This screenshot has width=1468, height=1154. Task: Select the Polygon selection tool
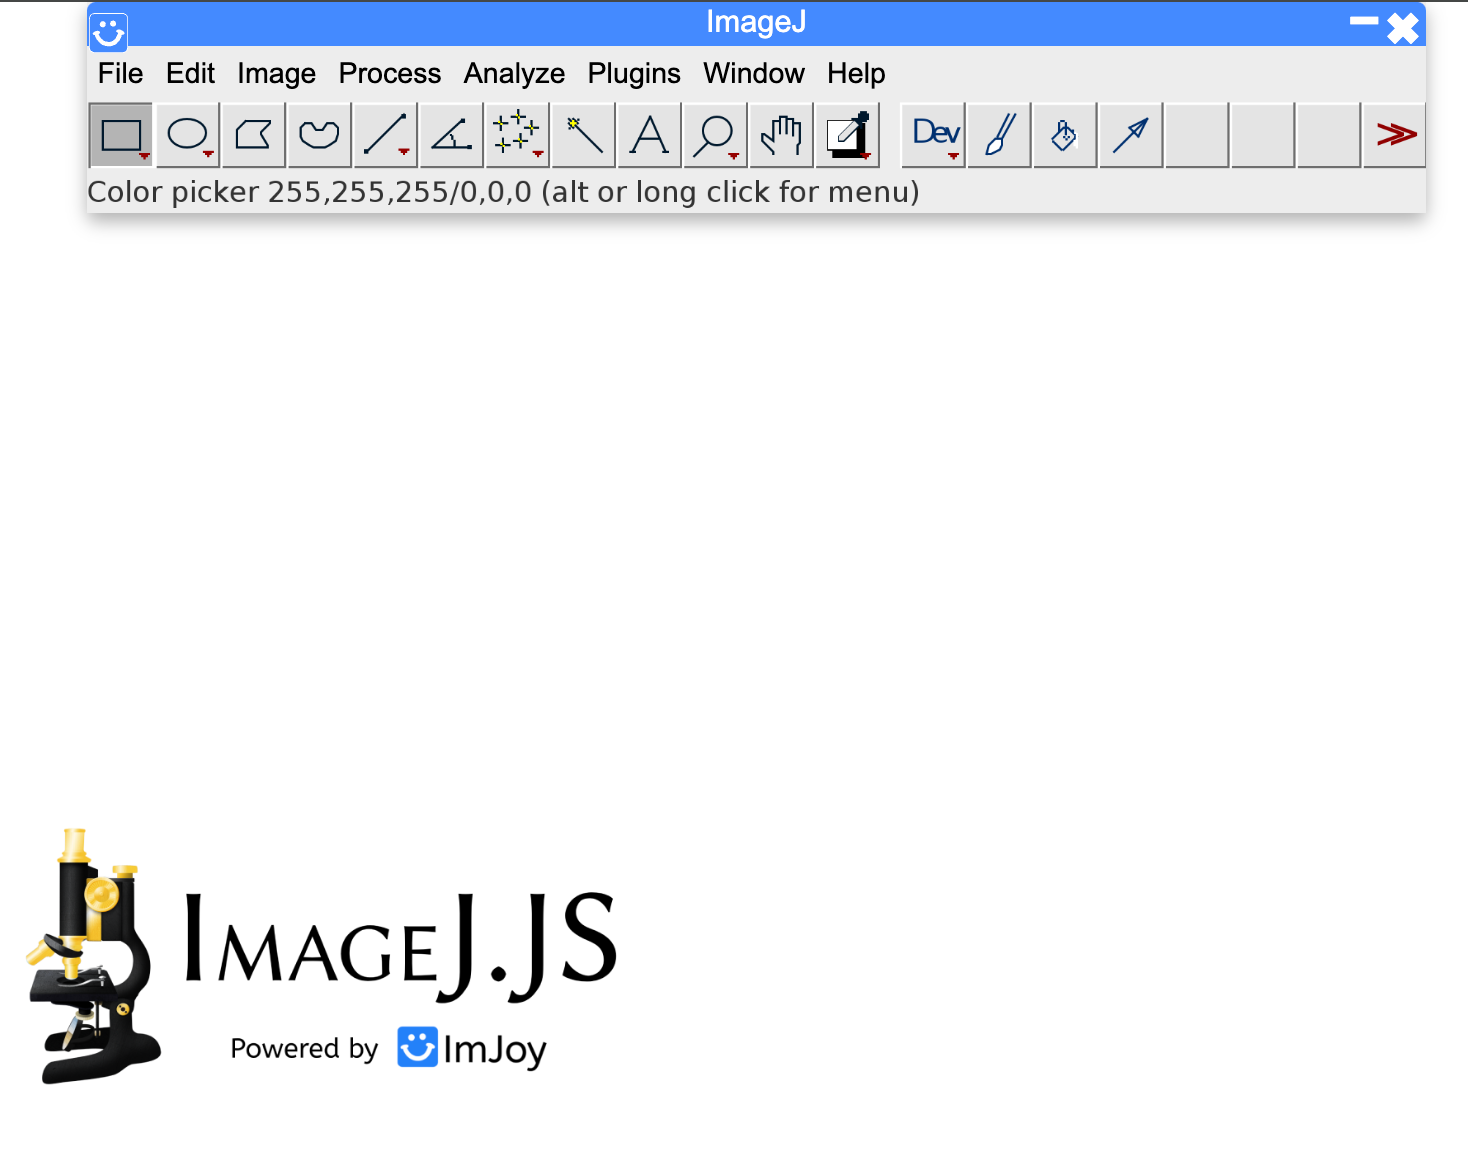[x=253, y=135]
